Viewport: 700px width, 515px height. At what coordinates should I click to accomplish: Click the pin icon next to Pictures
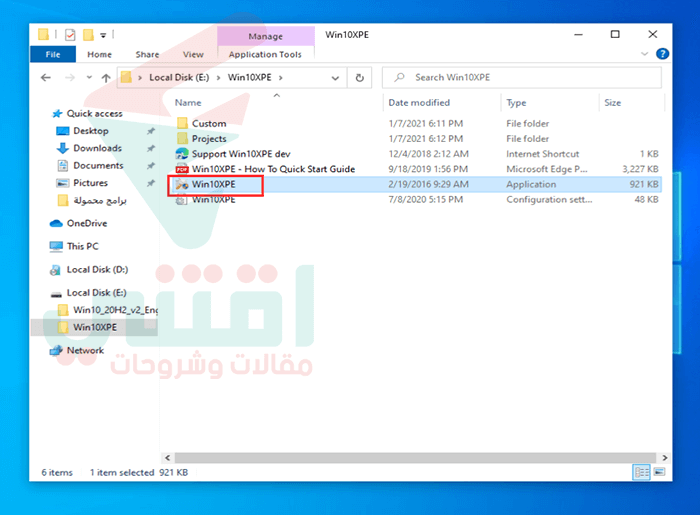[151, 183]
